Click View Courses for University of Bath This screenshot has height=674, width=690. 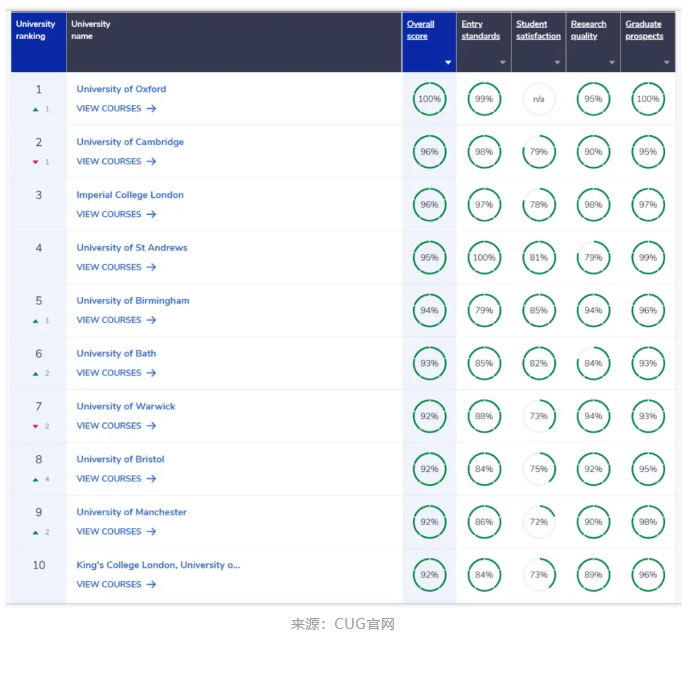pos(109,373)
